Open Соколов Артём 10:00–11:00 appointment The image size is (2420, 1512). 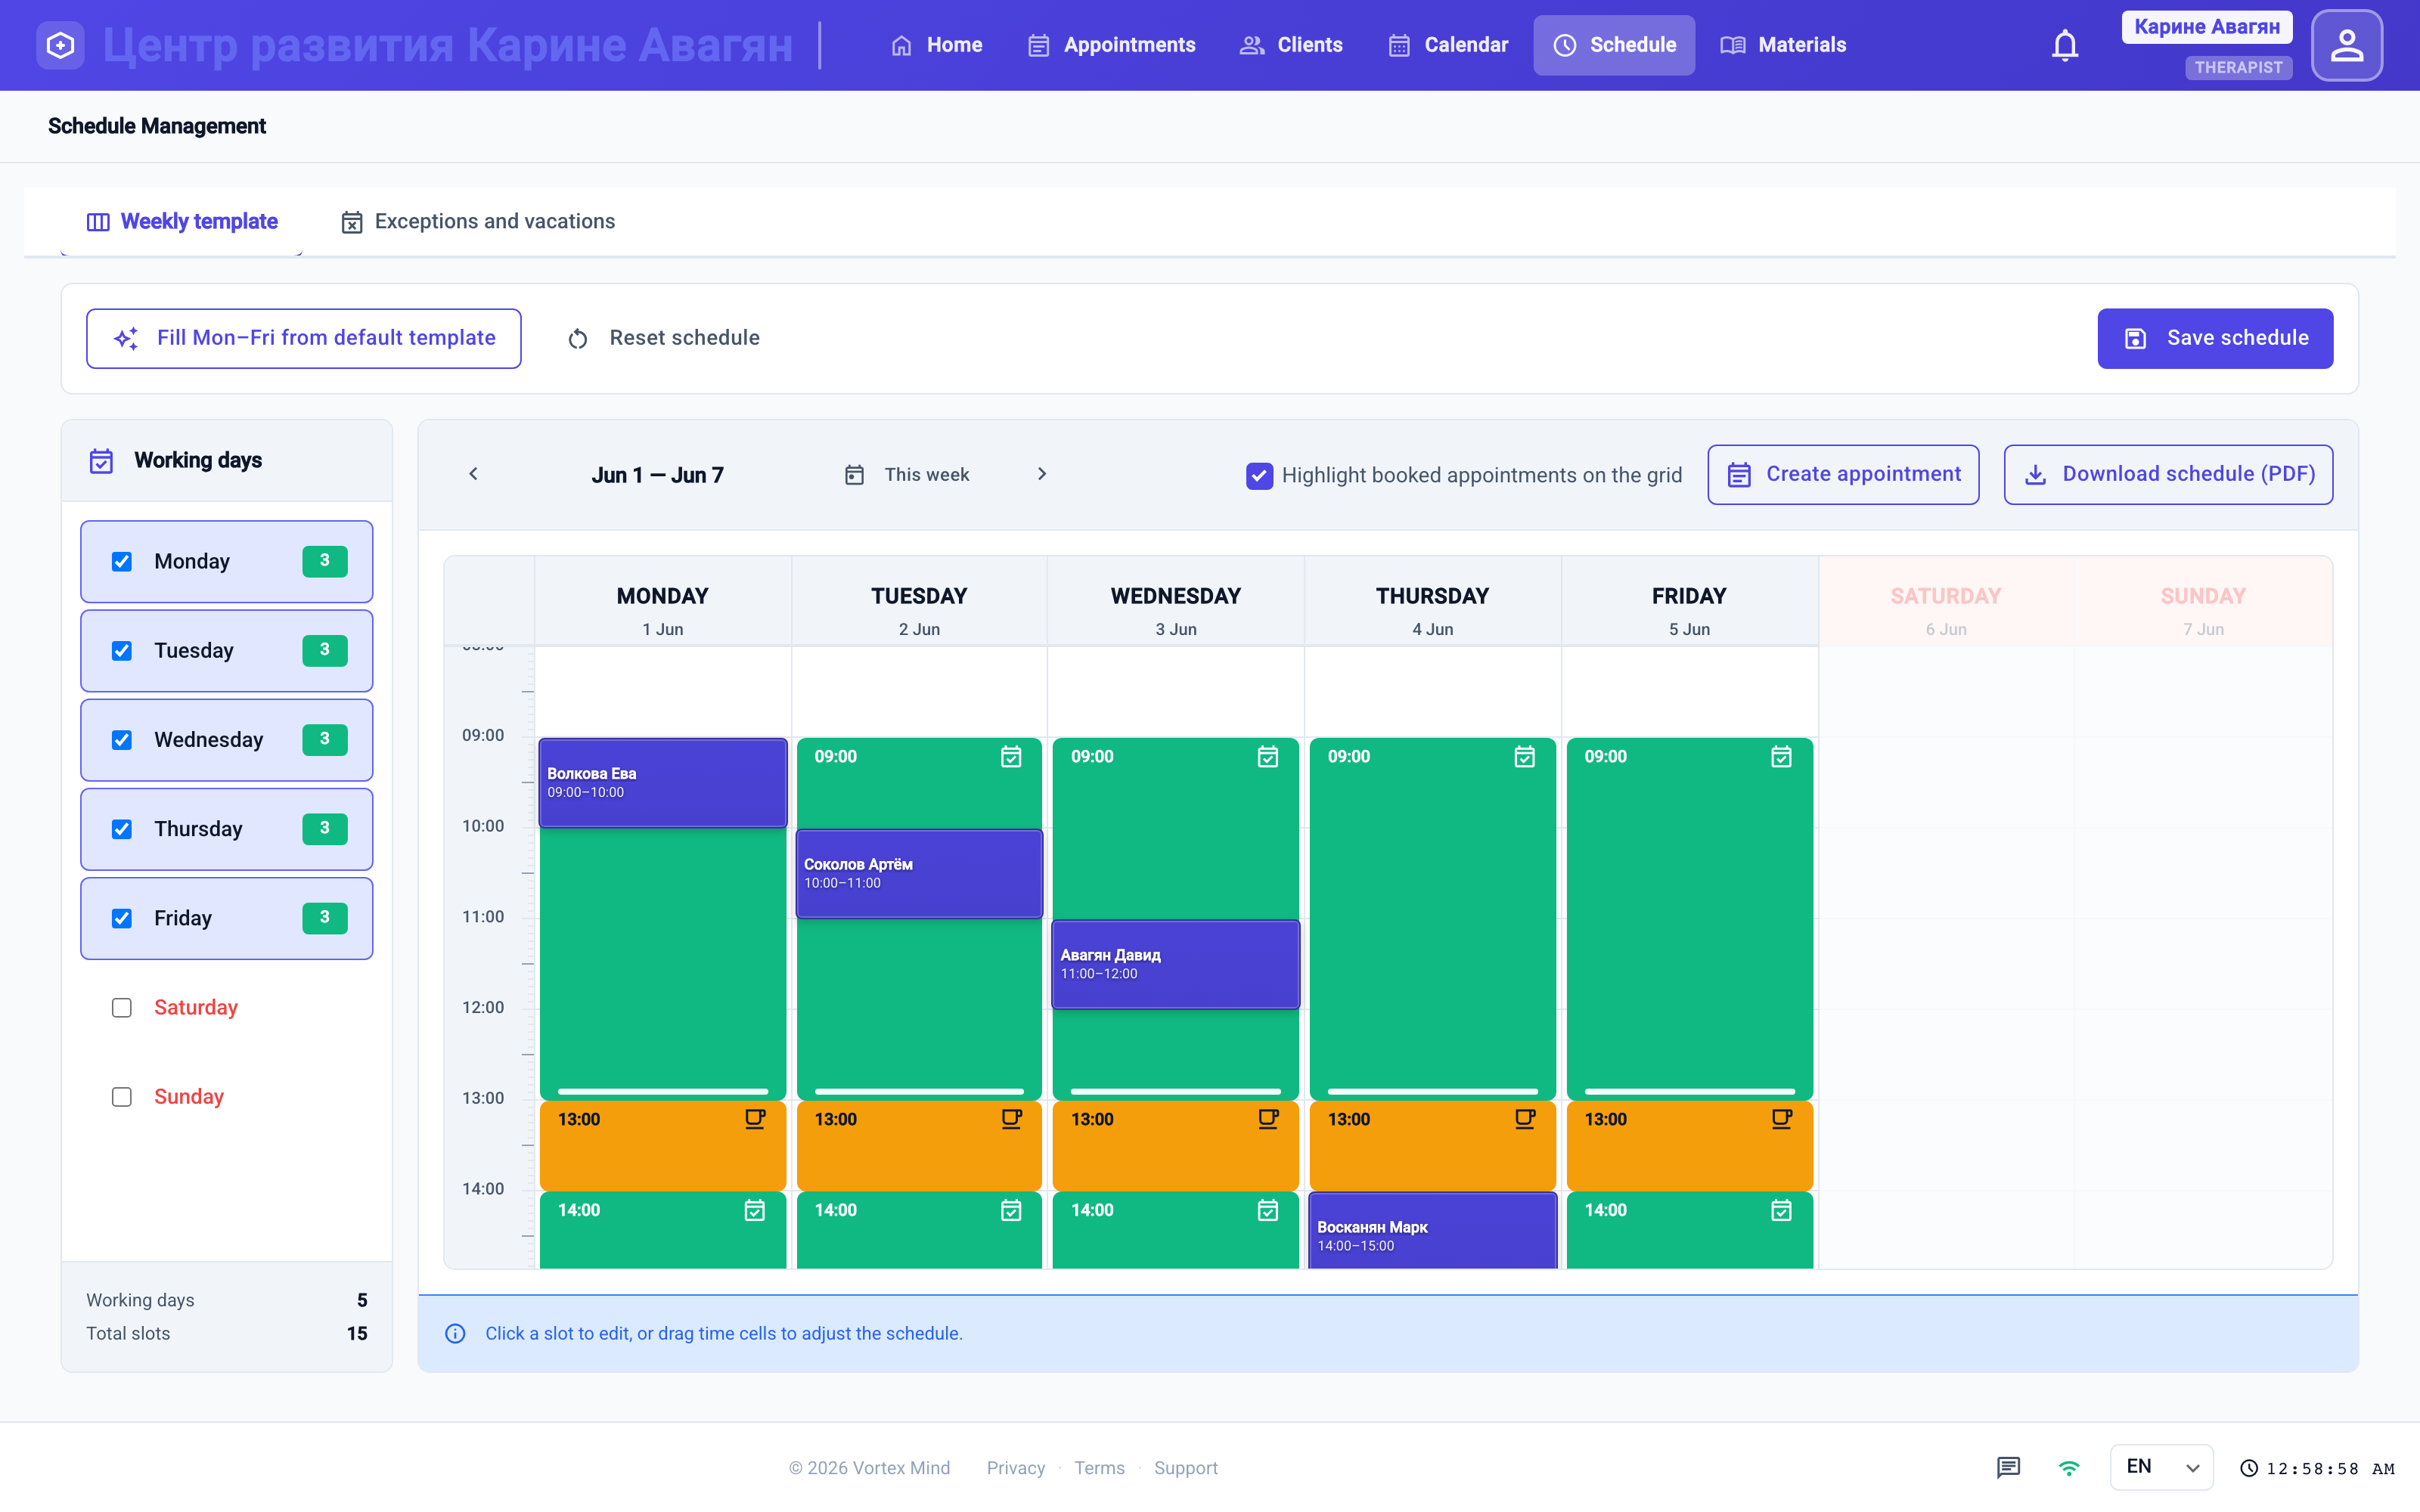(x=919, y=873)
